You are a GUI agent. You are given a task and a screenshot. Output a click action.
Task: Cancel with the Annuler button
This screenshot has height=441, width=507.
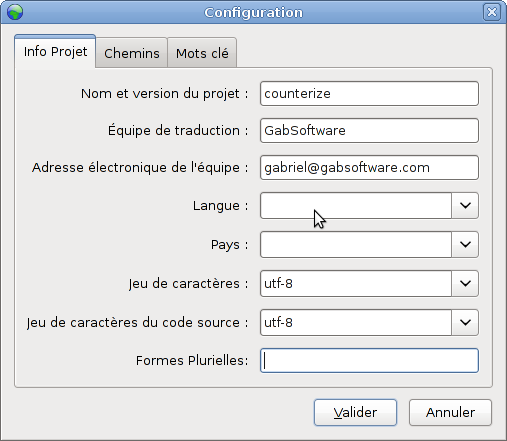450,413
